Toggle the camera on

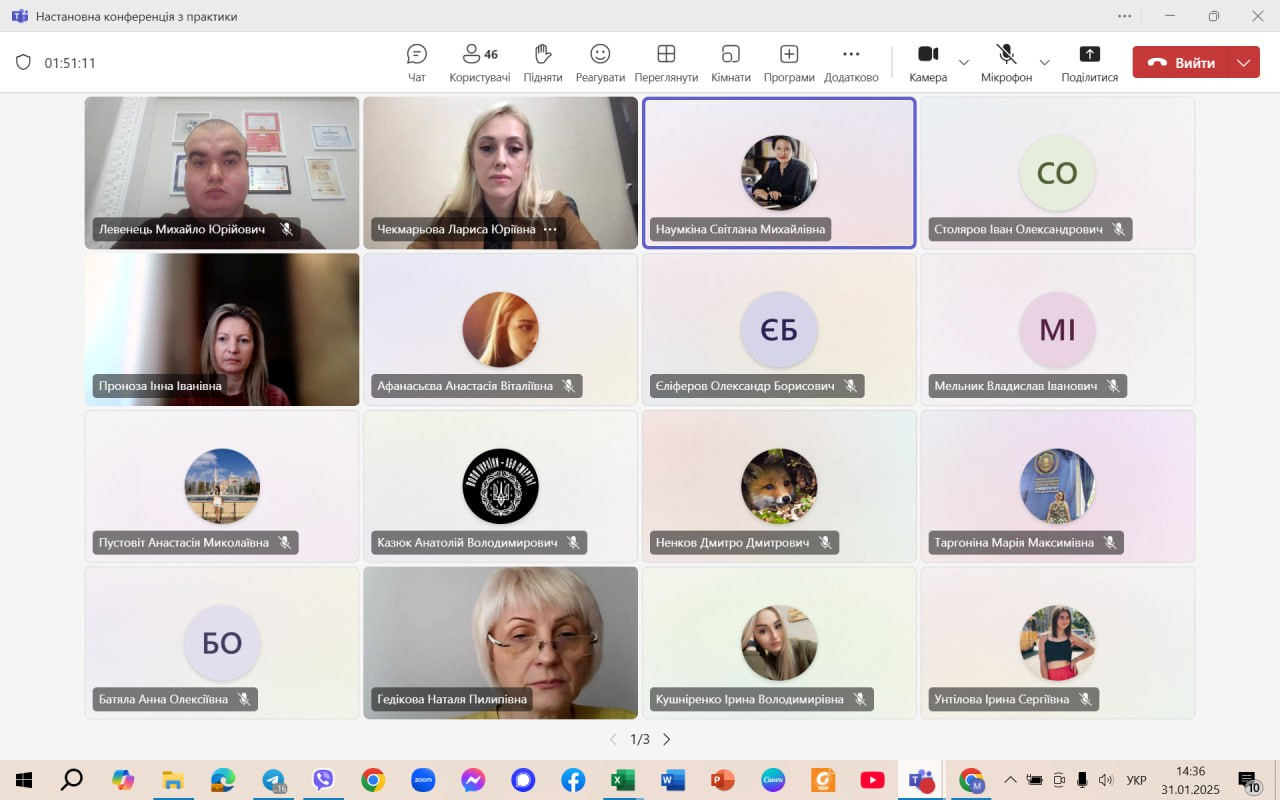coord(928,62)
